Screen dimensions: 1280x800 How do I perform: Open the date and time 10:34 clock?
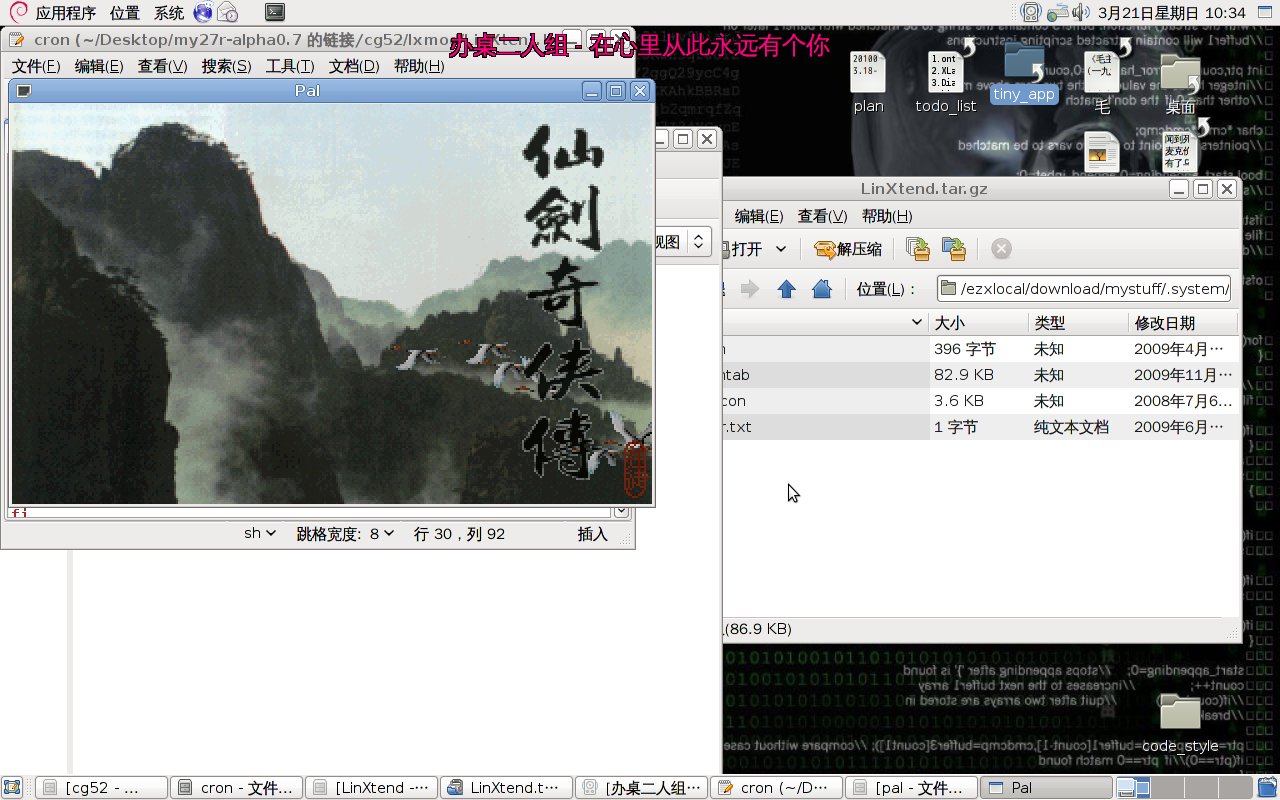click(1172, 13)
